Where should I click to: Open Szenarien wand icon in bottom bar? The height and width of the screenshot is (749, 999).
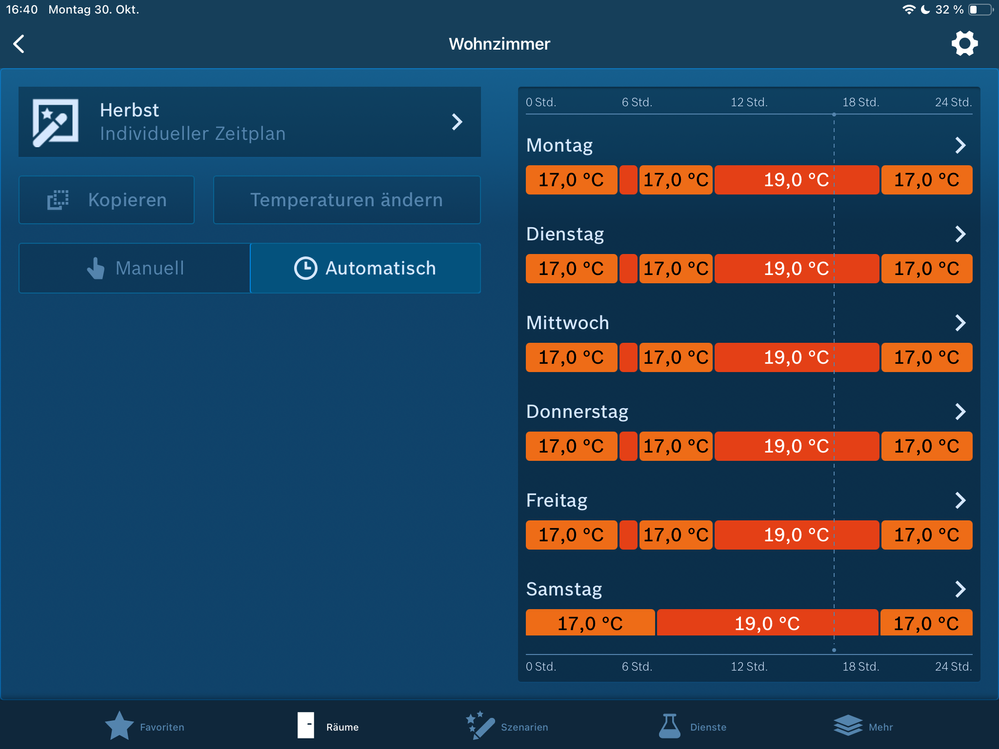coord(481,726)
